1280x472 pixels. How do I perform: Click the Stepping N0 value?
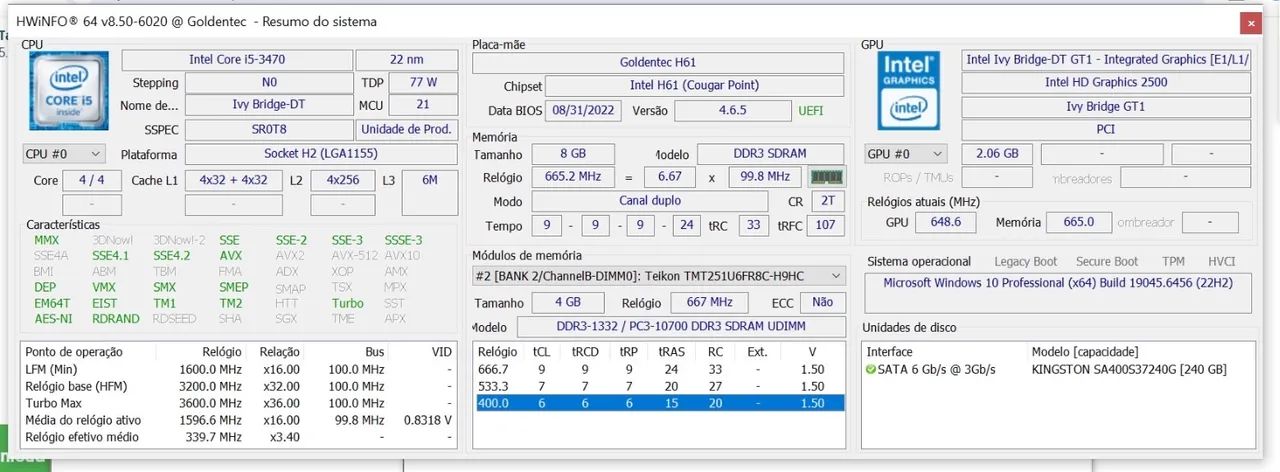(x=269, y=83)
